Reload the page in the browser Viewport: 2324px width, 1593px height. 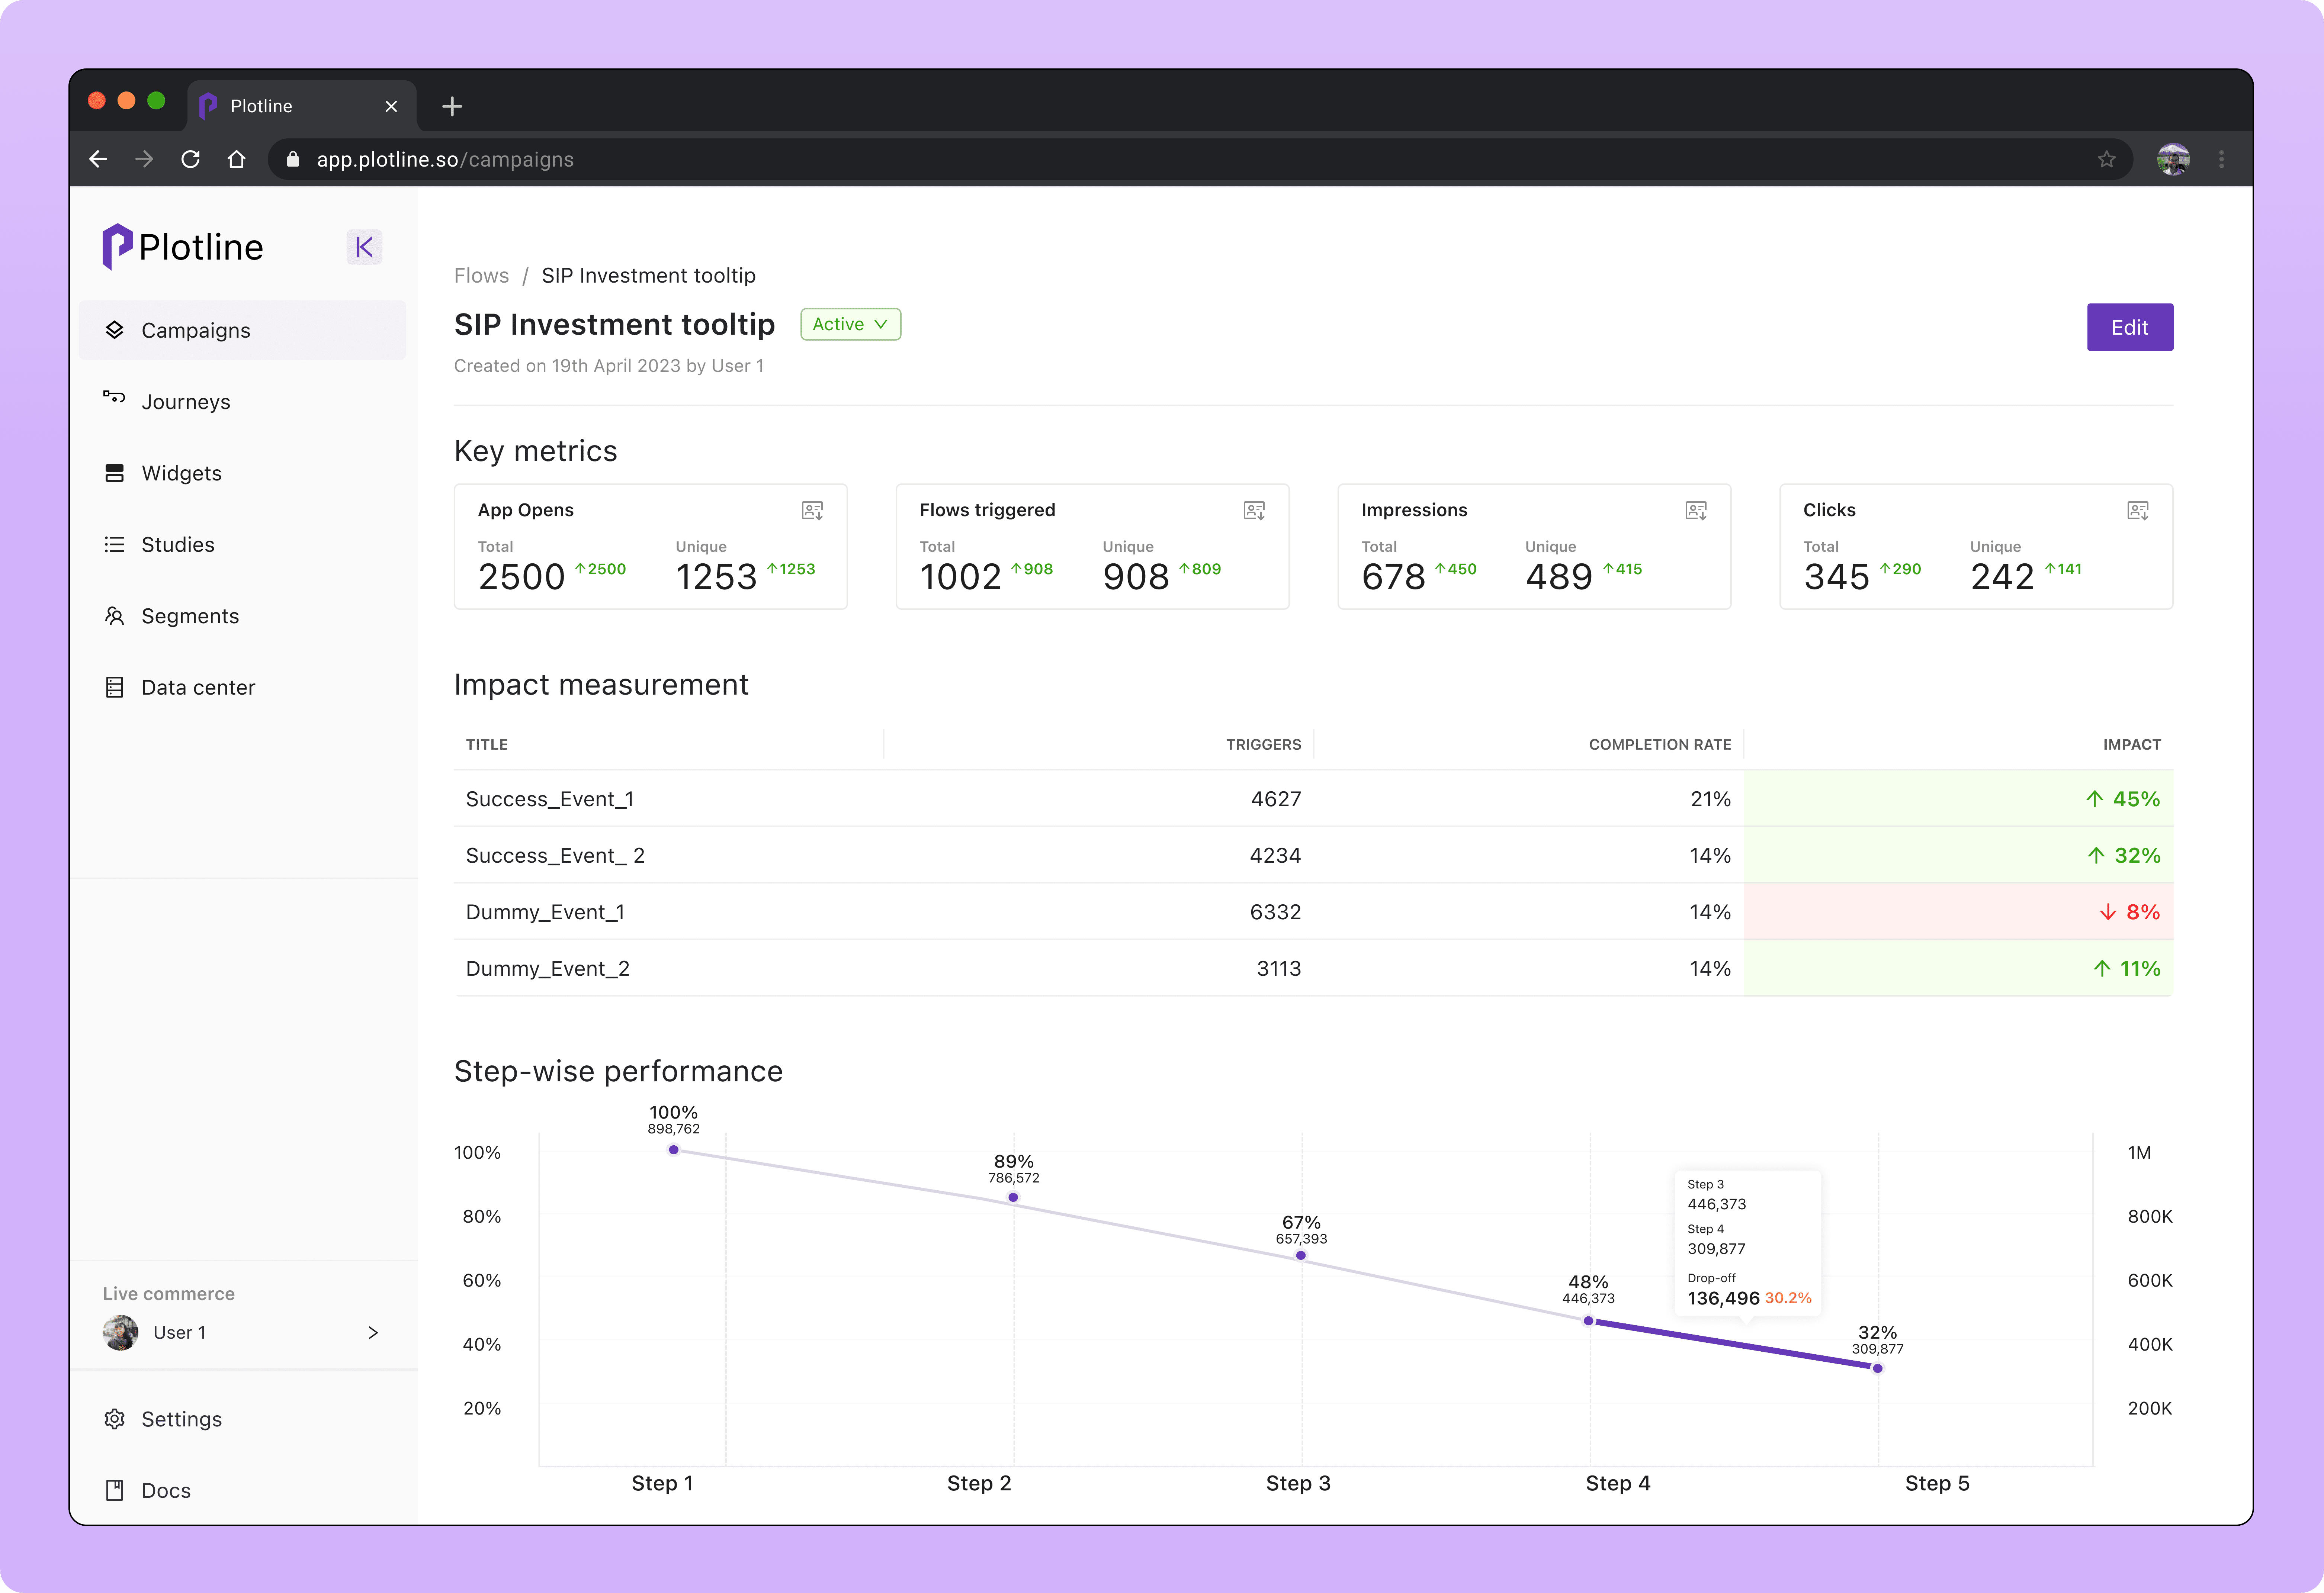pyautogui.click(x=190, y=160)
